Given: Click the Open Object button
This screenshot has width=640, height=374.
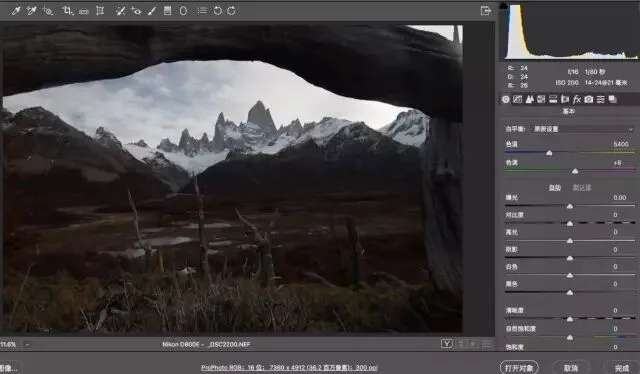Looking at the screenshot, I should pos(519,368).
